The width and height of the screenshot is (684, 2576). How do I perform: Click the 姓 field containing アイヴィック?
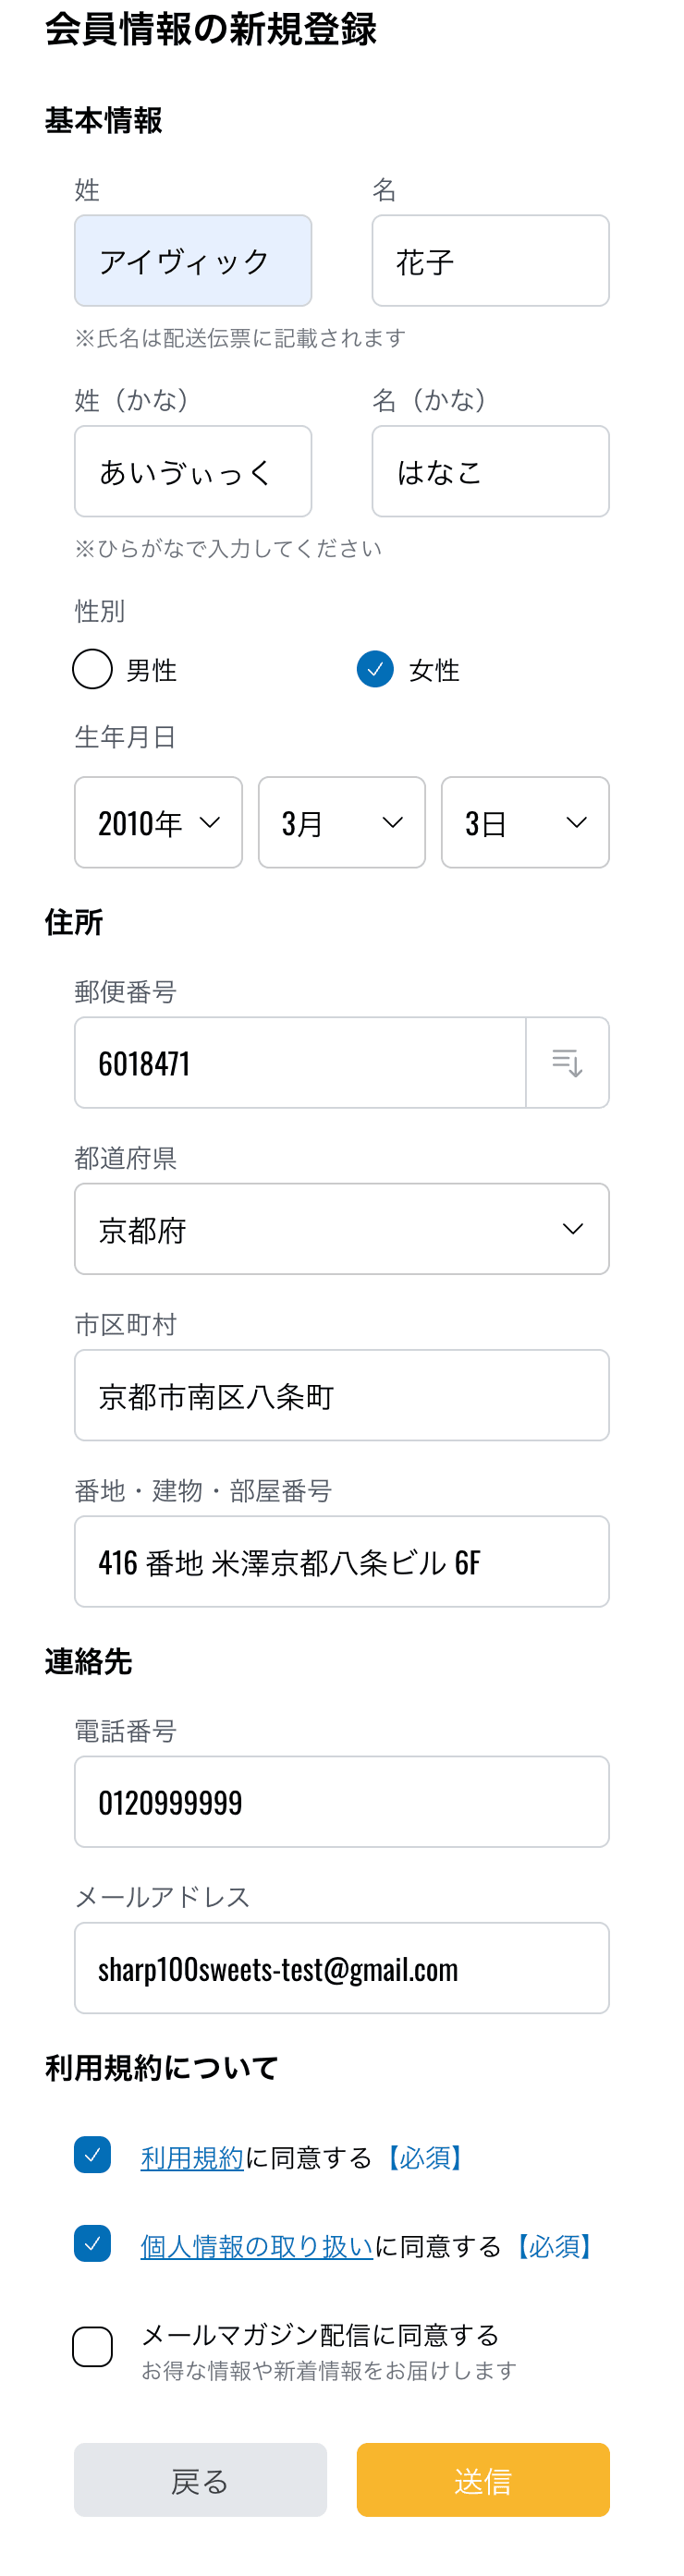tap(193, 260)
